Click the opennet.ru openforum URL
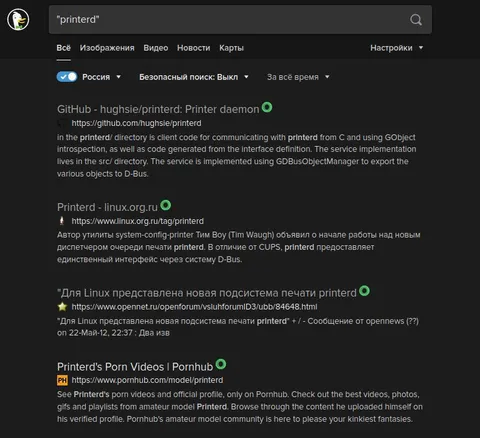 [x=194, y=307]
